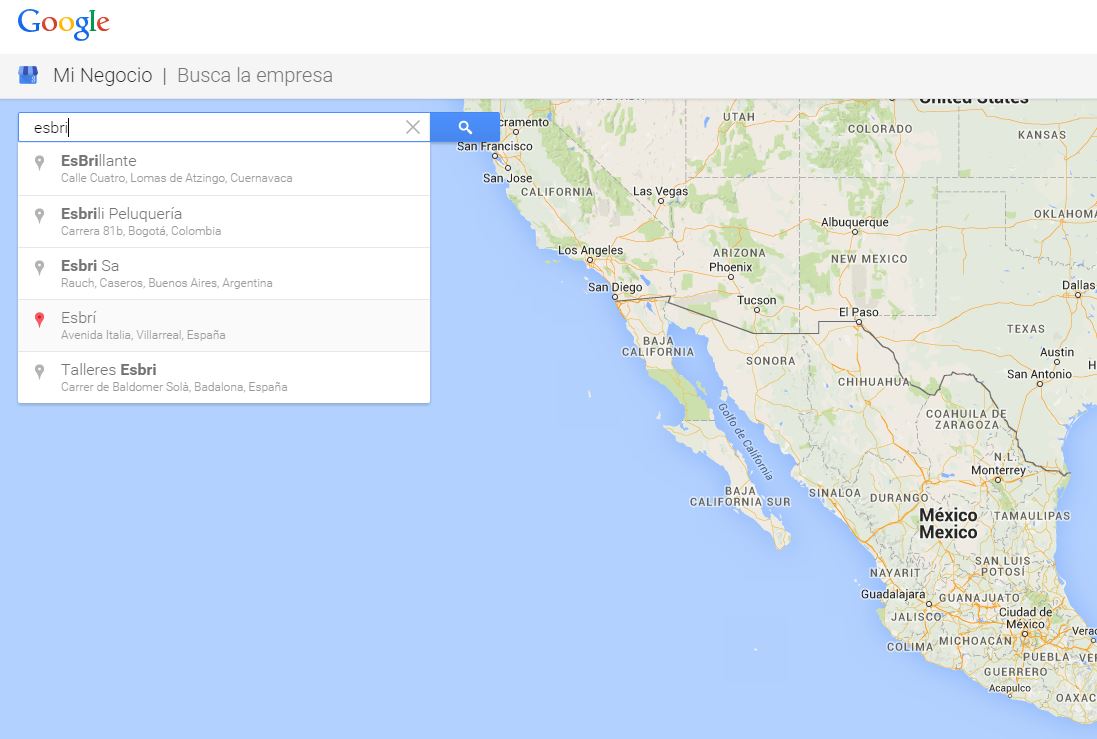Click the address Carrera 81b, Bogotá, Colombia
This screenshot has width=1097, height=739.
[x=141, y=230]
